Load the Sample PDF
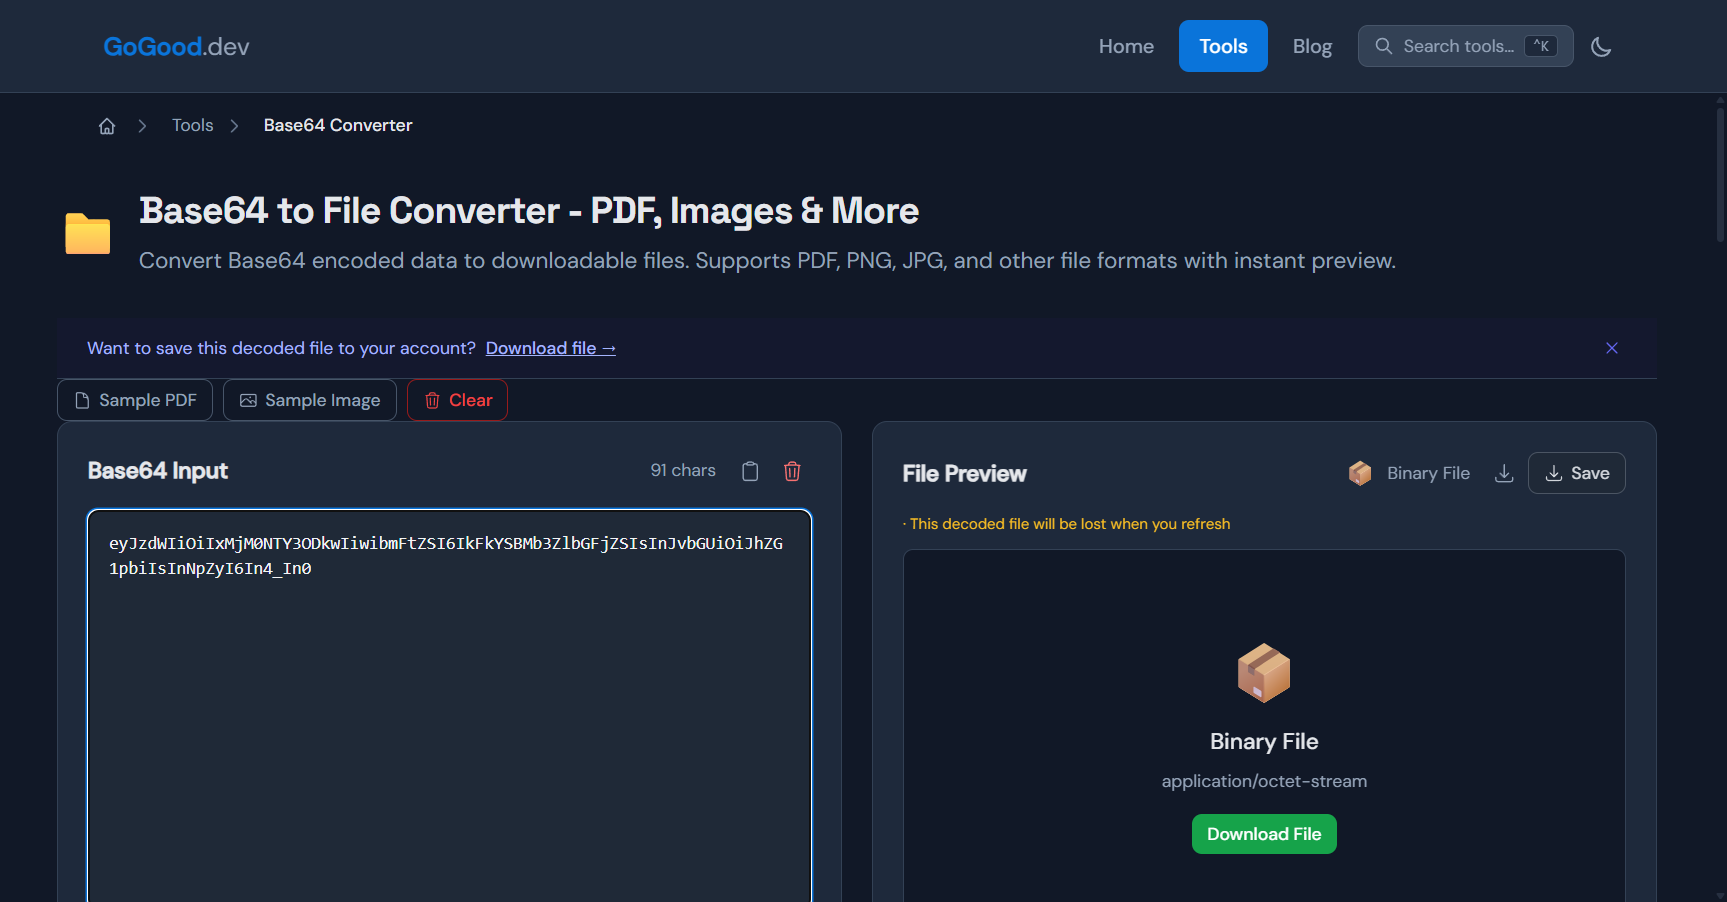 (x=135, y=400)
